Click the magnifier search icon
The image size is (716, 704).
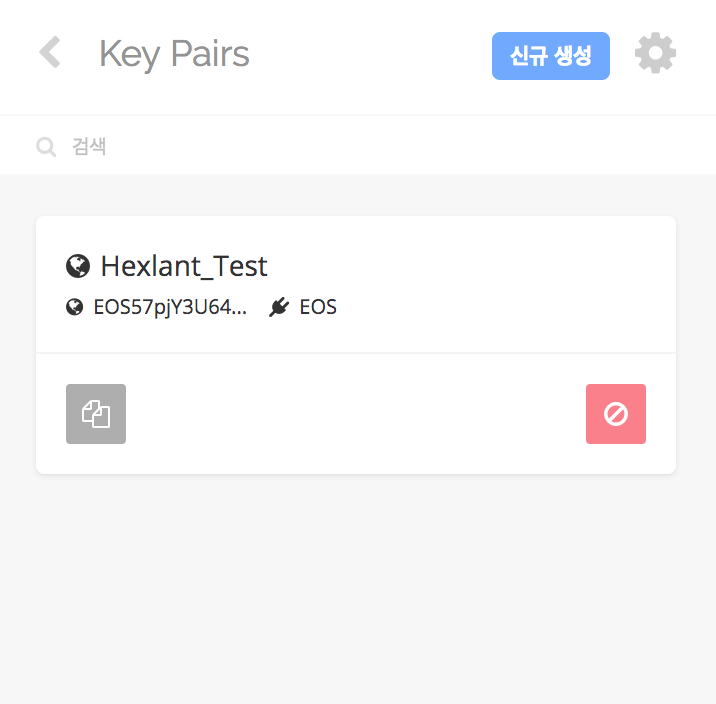[x=46, y=147]
